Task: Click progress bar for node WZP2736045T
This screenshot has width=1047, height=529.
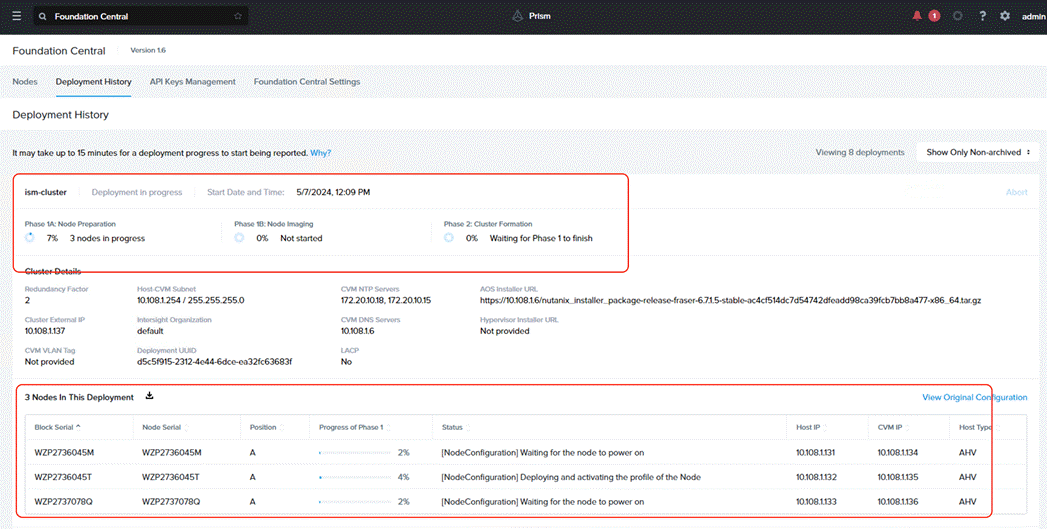Action: coord(355,477)
